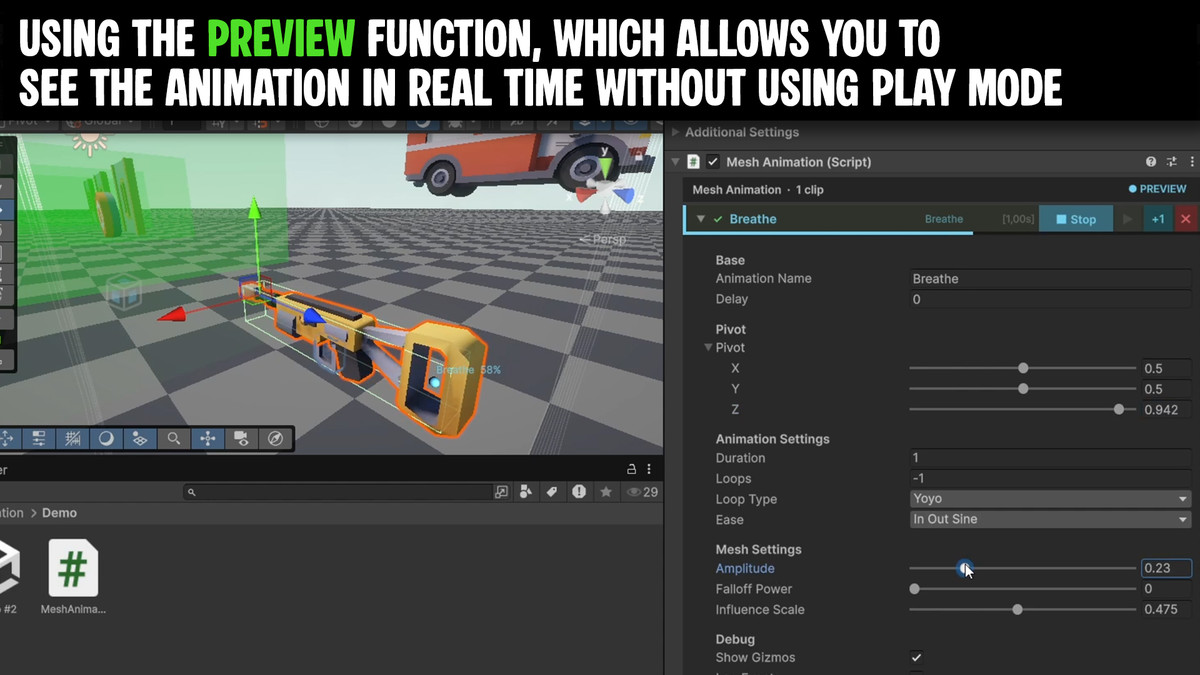Collapse the Breathe clip foldout arrow
The image size is (1200, 675).
pyautogui.click(x=701, y=219)
